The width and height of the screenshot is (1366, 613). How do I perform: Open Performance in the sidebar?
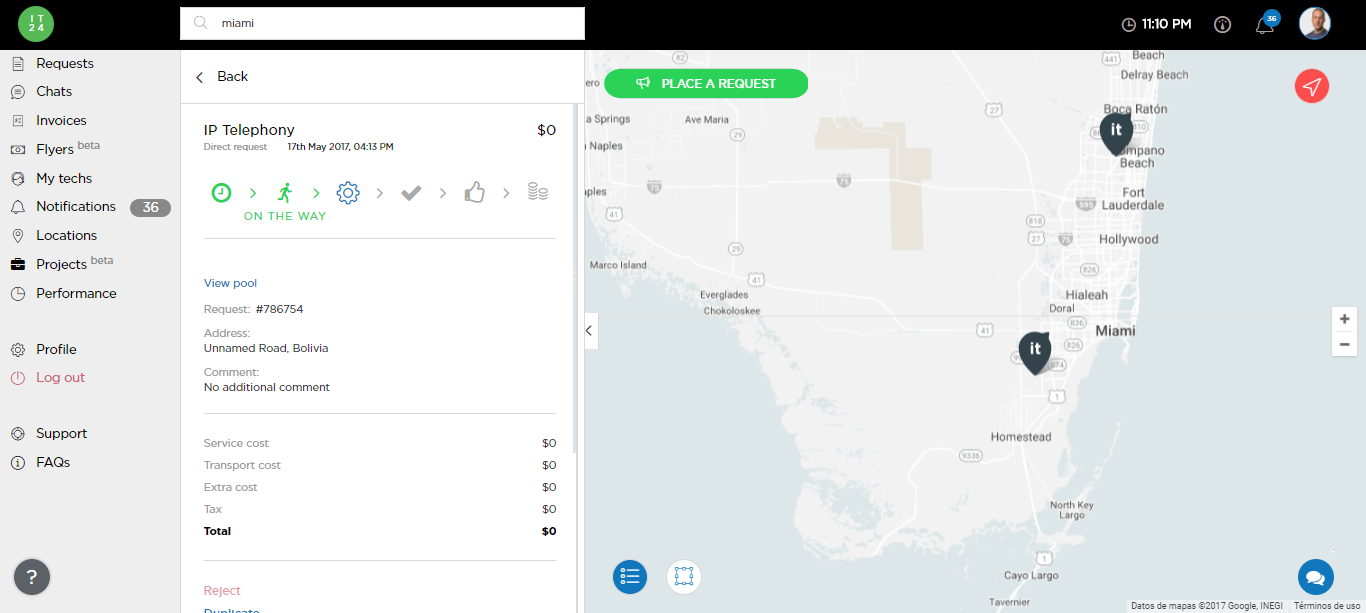(x=76, y=293)
